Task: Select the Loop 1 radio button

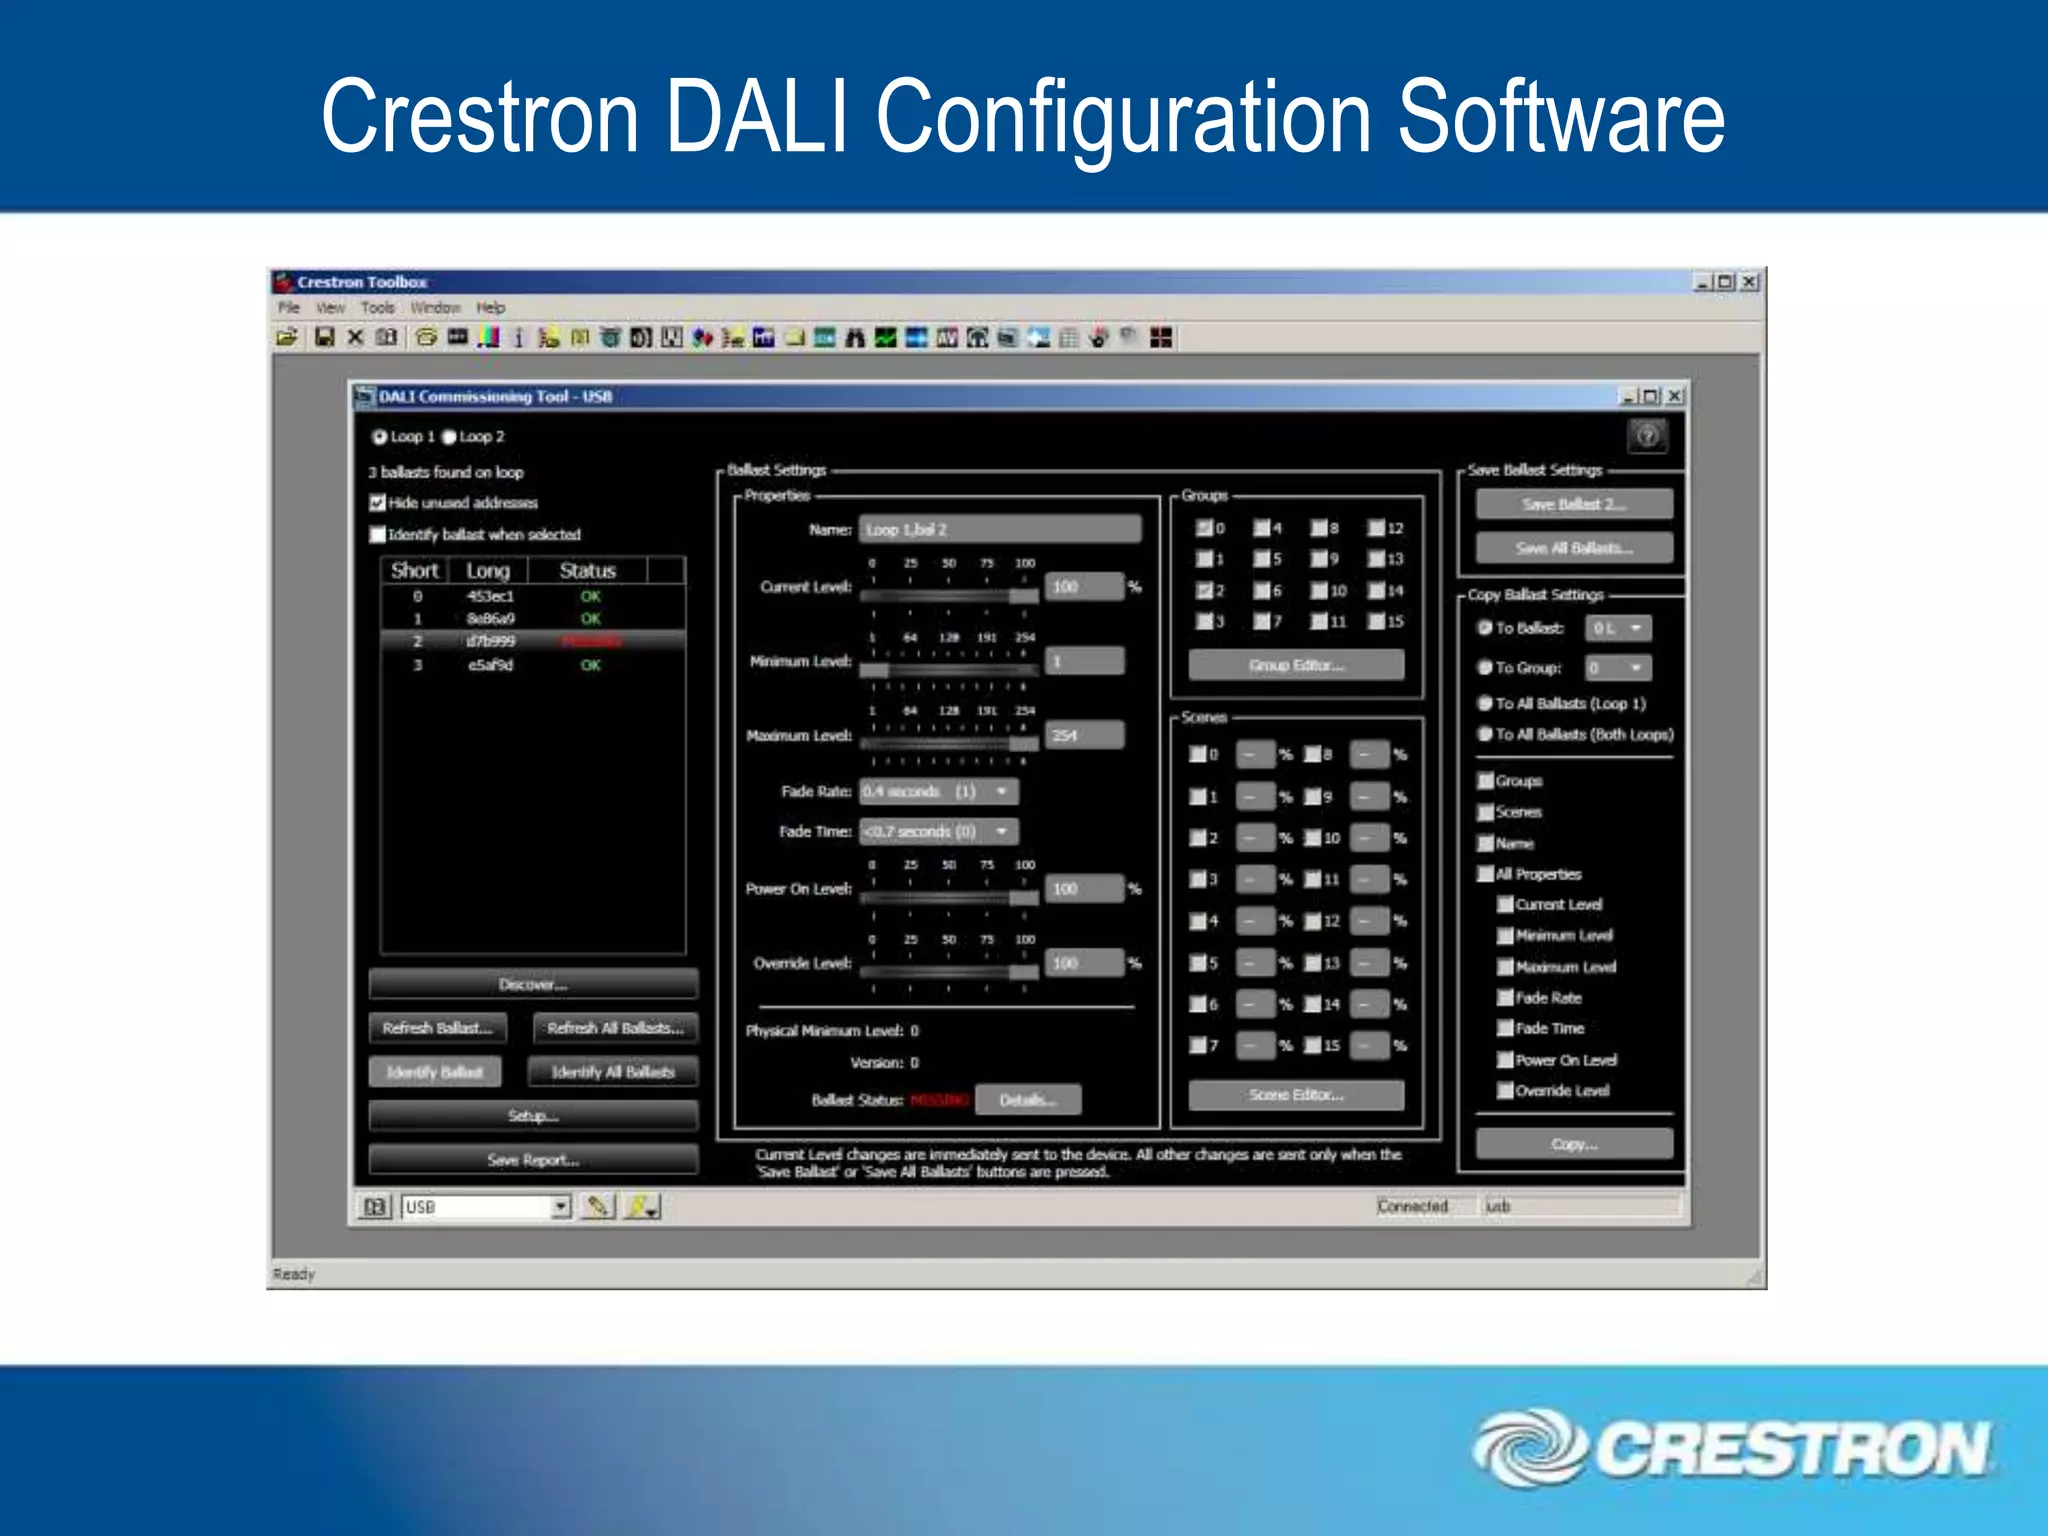Action: (380, 437)
